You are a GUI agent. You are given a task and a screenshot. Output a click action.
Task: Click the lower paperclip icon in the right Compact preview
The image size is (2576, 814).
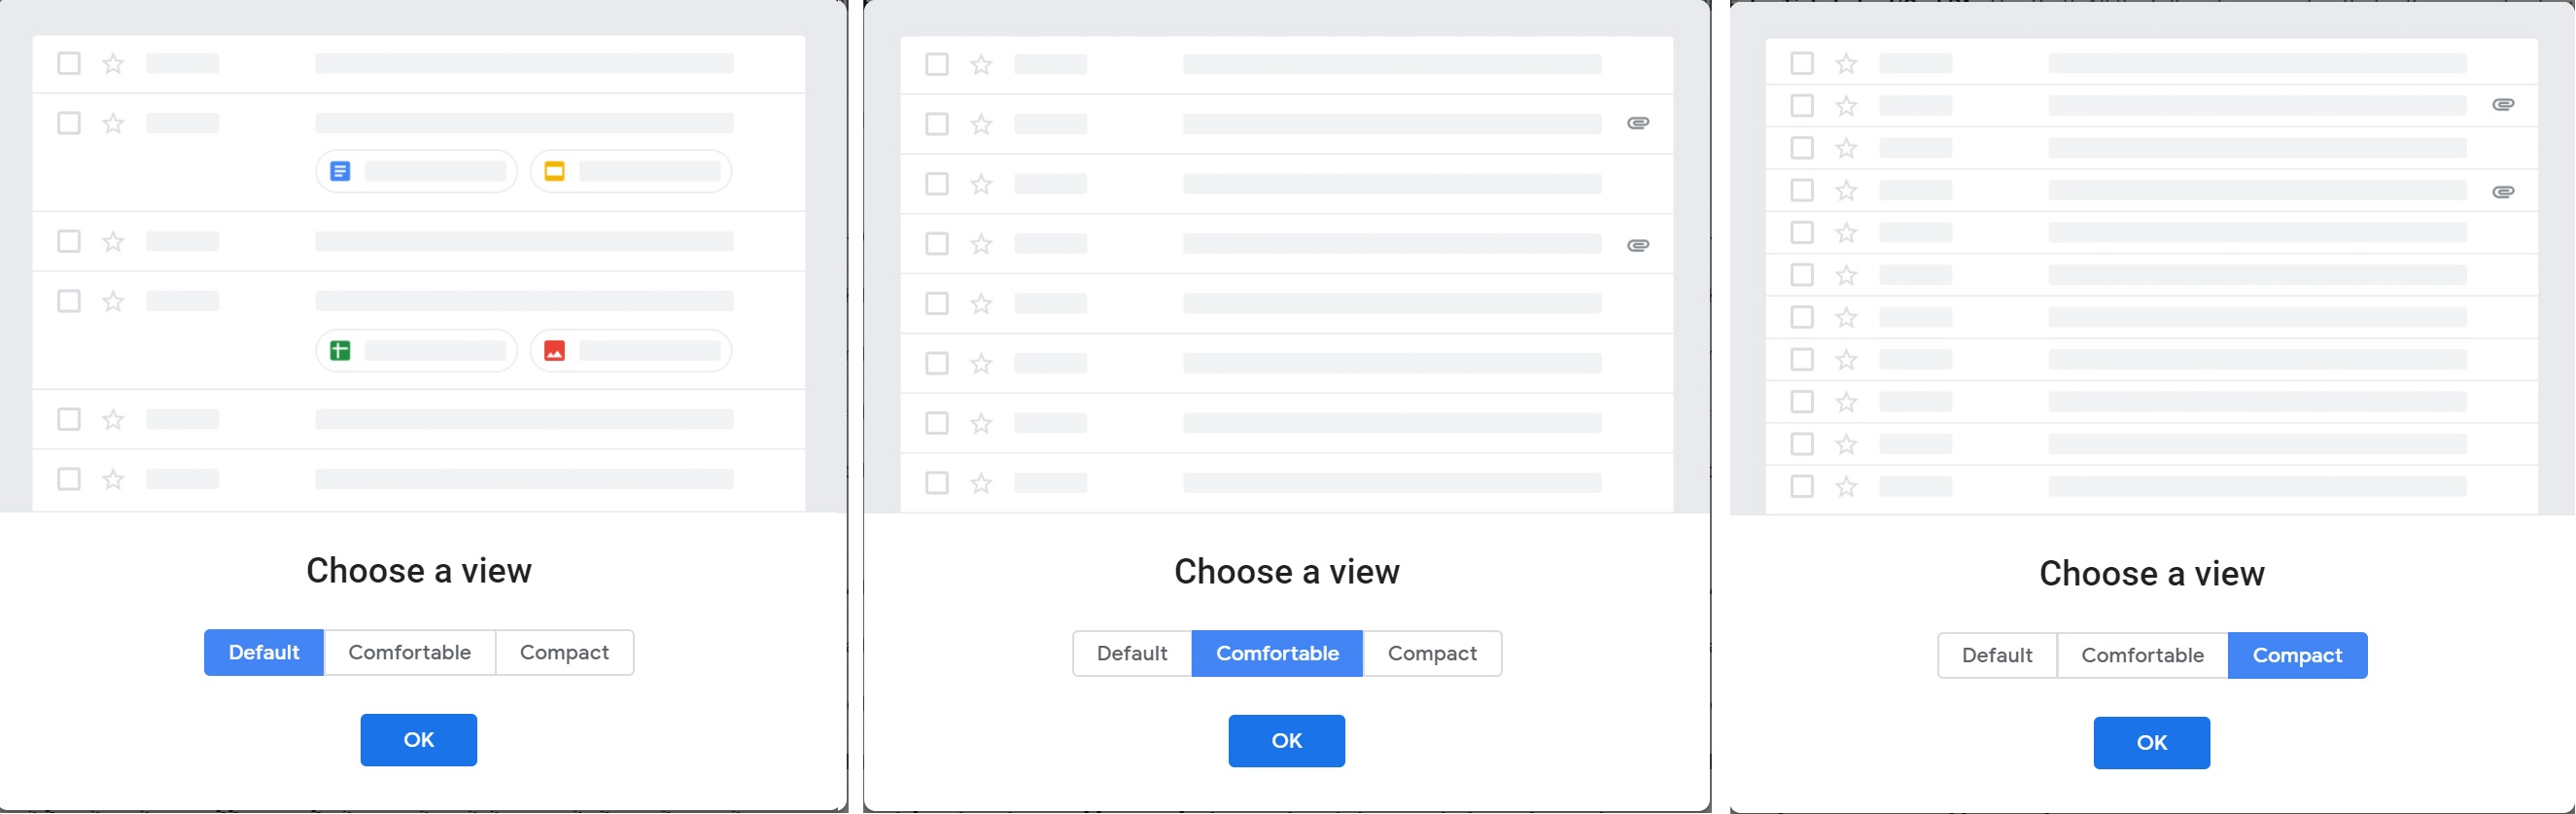(2503, 192)
